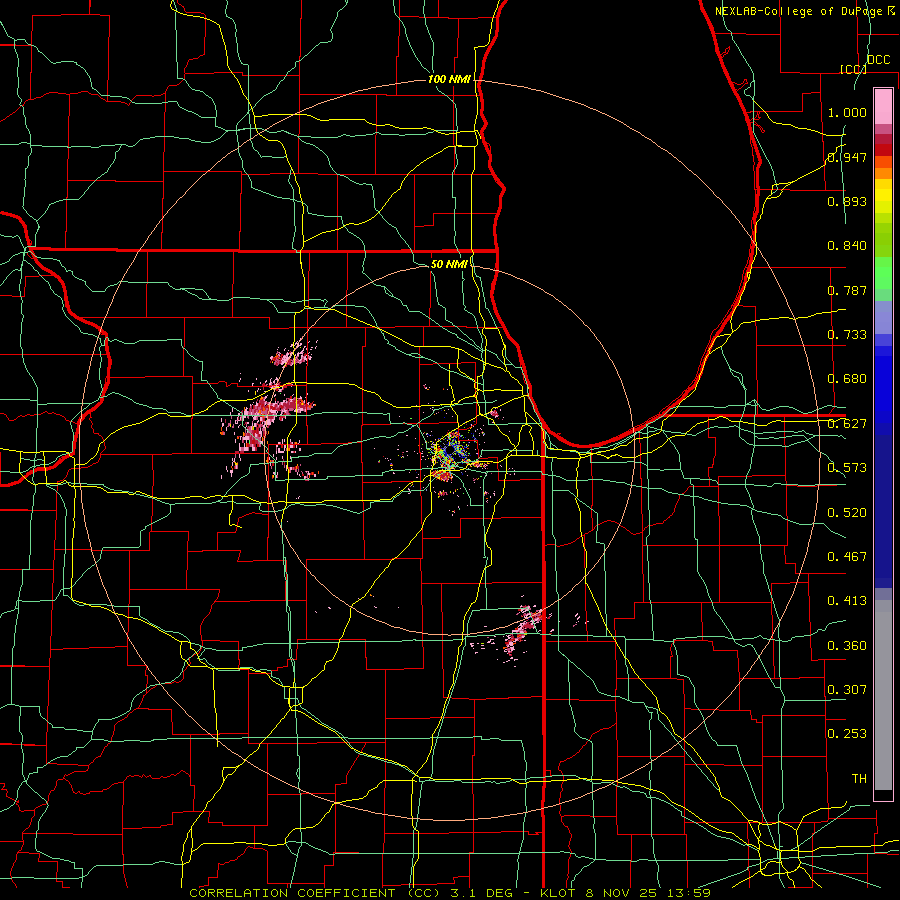Select the 0.947 scale value
Image resolution: width=900 pixels, height=900 pixels.
(x=847, y=157)
